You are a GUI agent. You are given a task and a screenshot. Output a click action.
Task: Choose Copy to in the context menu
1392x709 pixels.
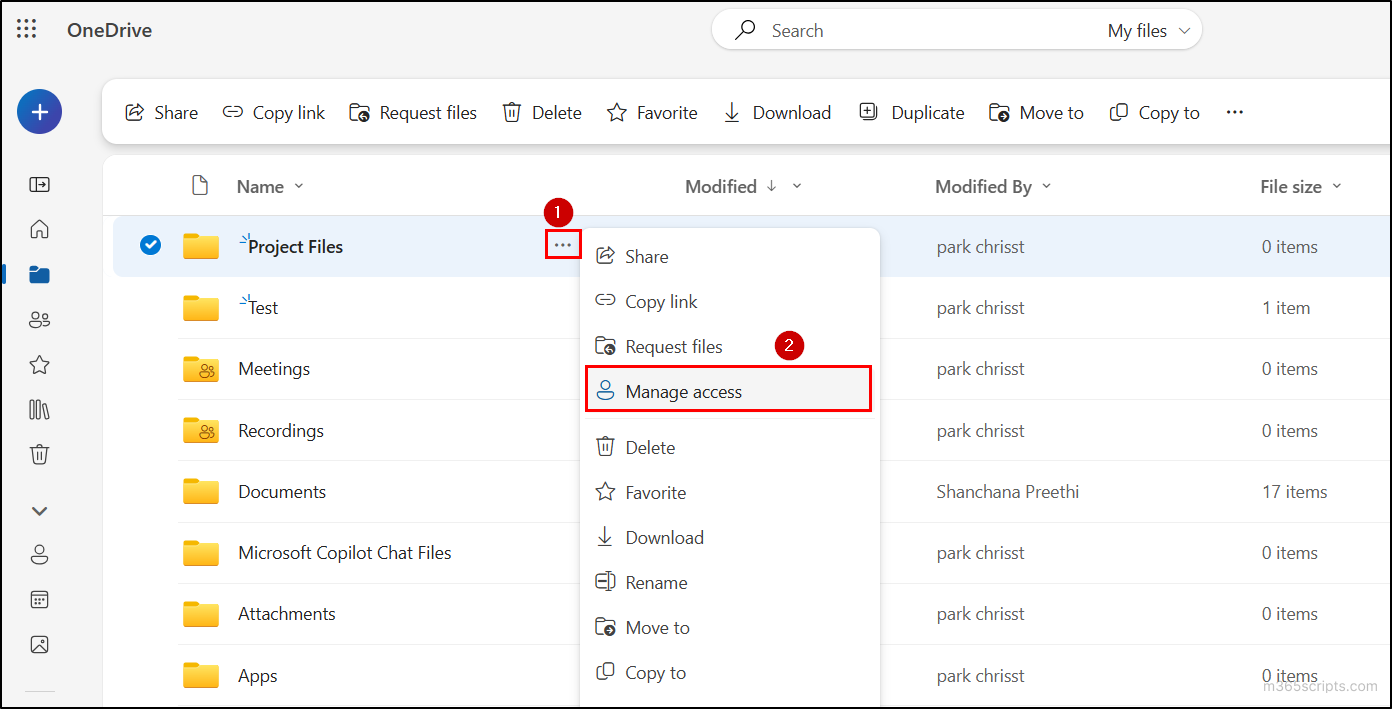pos(730,672)
